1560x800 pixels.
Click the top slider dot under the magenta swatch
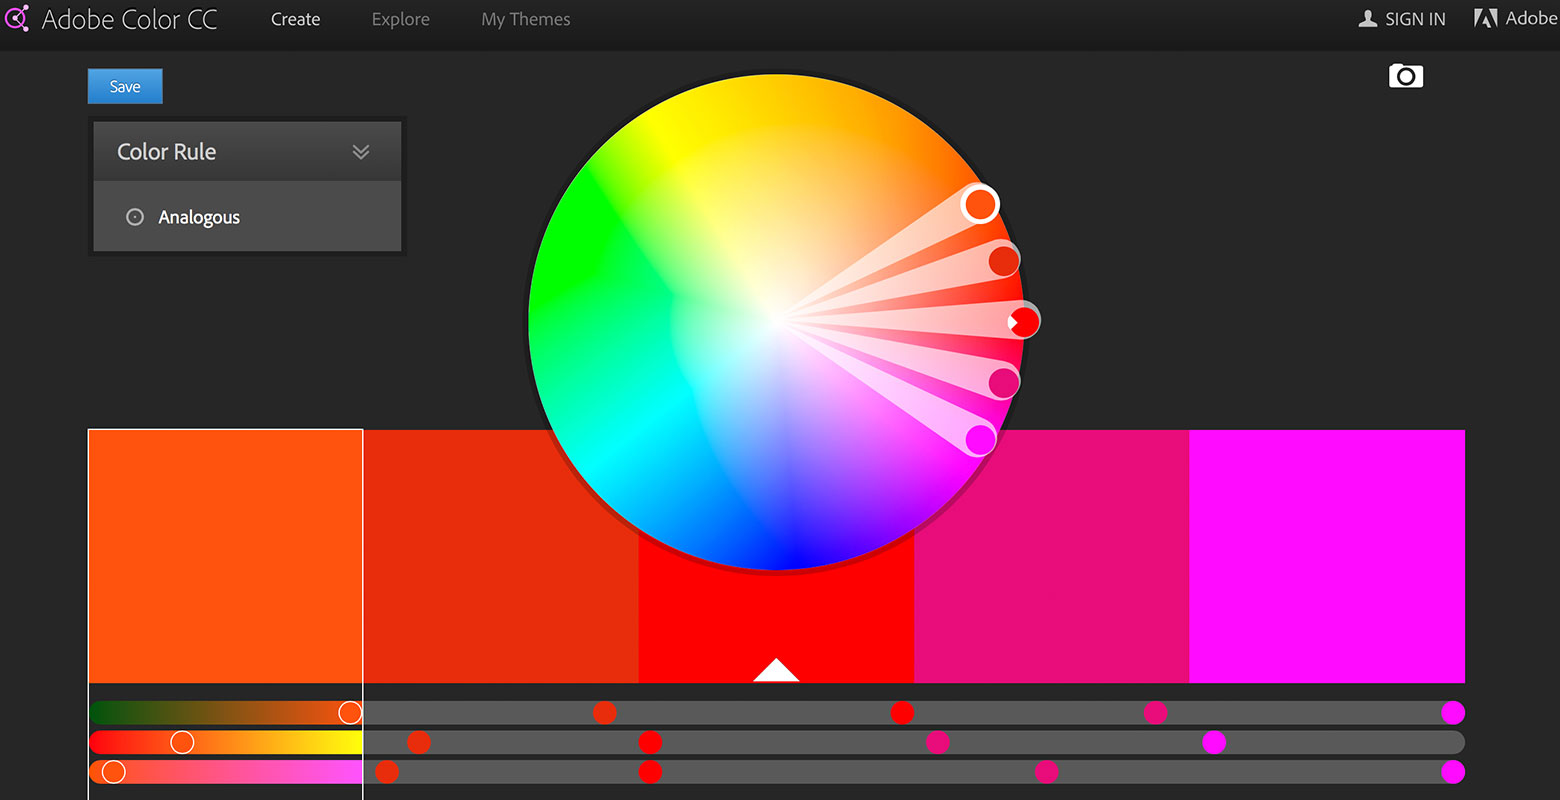coord(1453,712)
